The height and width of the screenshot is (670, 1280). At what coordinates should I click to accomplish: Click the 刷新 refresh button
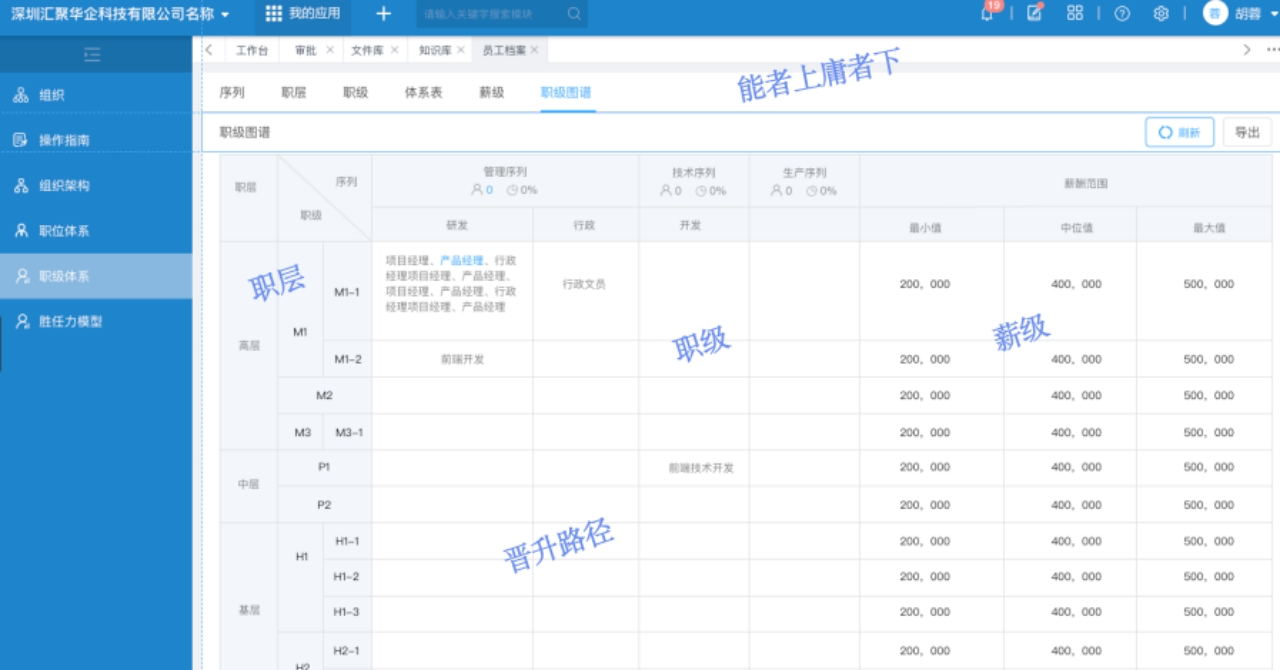point(1179,131)
